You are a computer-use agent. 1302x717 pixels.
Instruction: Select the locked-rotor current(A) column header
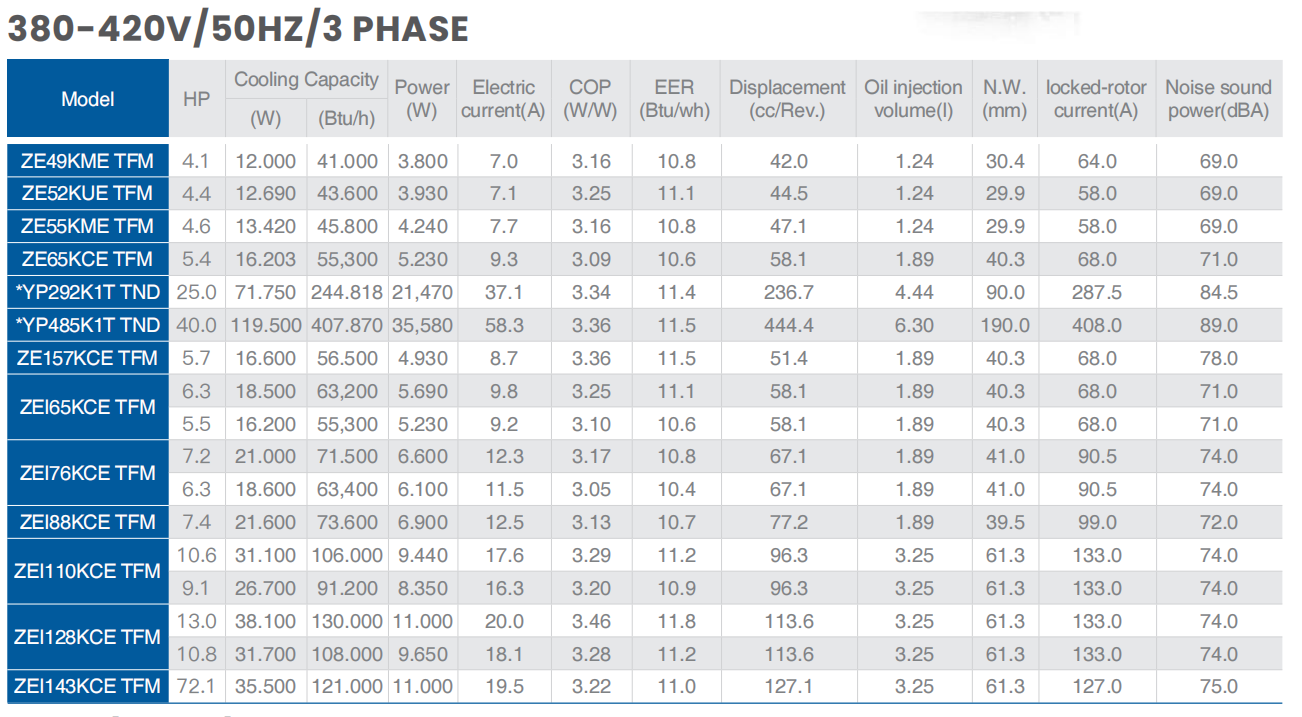coord(1096,99)
